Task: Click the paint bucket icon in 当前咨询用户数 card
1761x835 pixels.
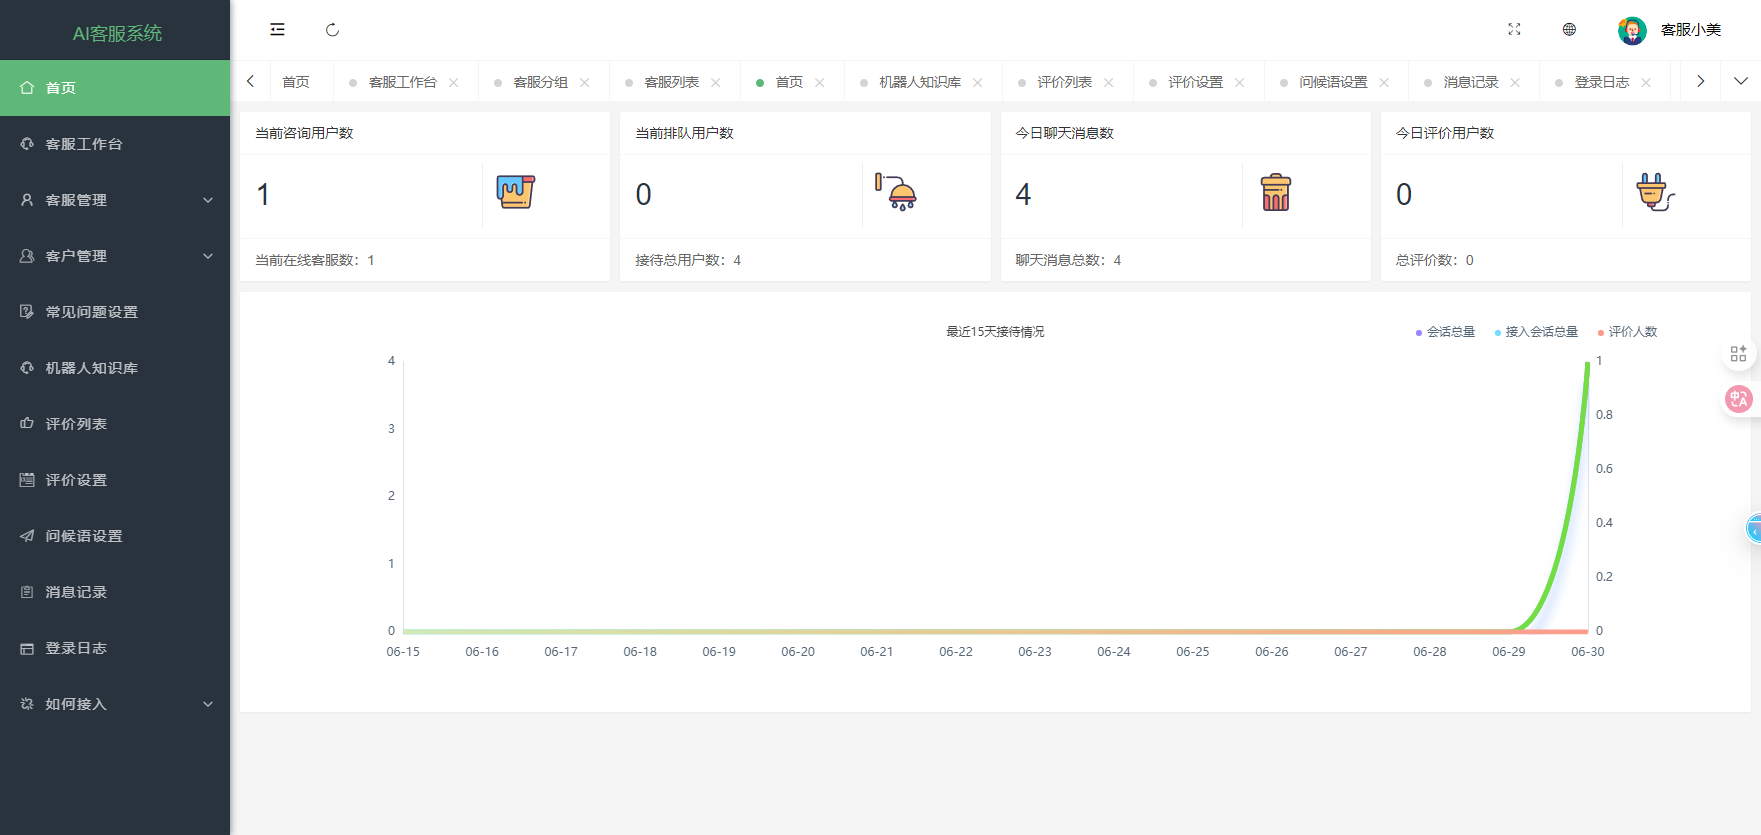Action: click(516, 192)
